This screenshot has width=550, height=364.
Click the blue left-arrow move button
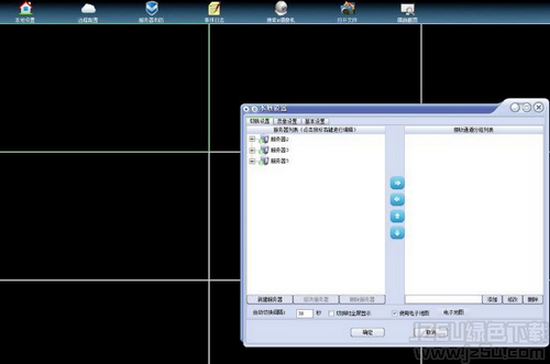pyautogui.click(x=397, y=200)
